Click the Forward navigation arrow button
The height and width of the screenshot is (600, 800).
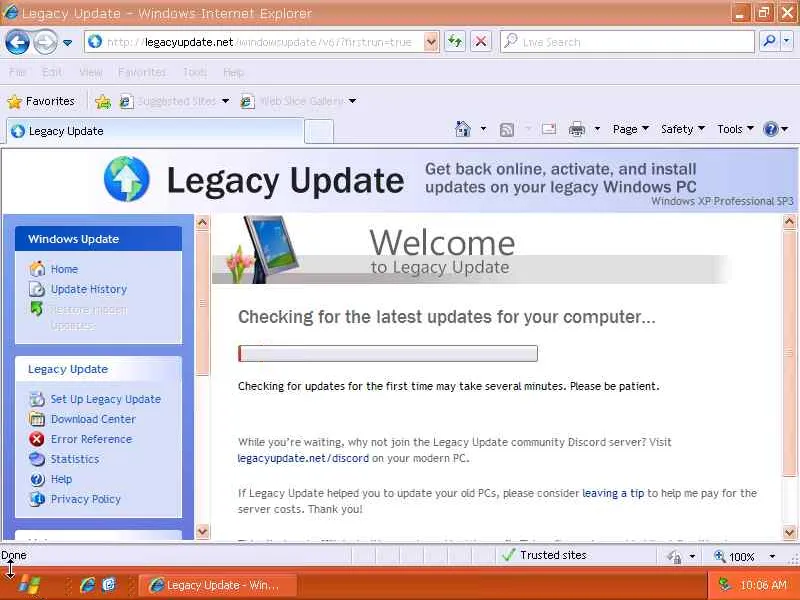click(45, 42)
